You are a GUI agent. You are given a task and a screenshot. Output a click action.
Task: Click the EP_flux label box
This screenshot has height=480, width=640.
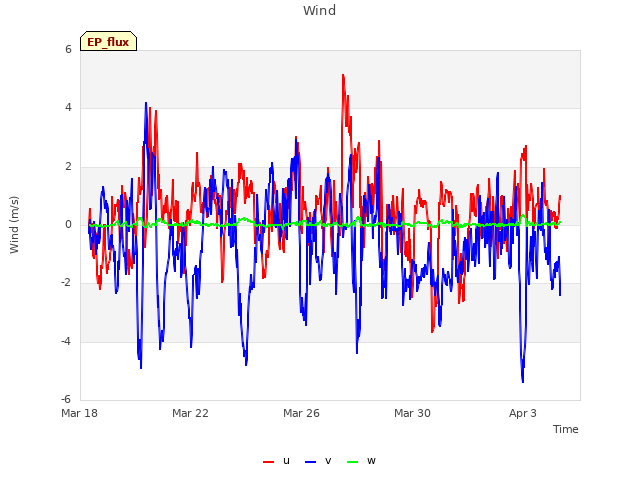(x=108, y=41)
